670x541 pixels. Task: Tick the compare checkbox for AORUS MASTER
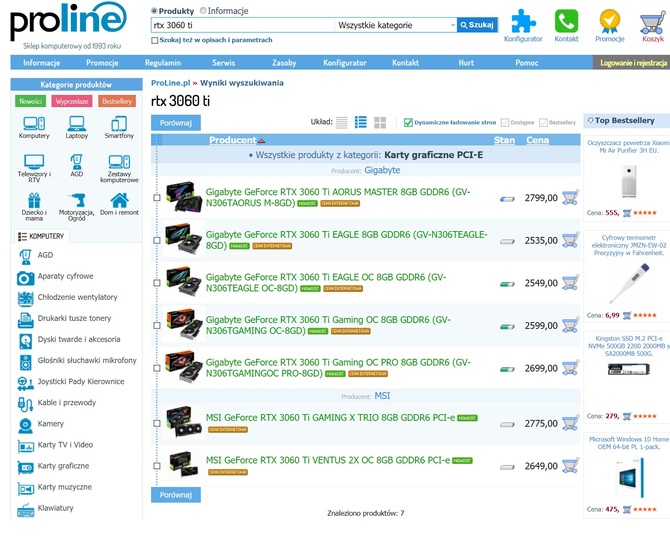157,198
